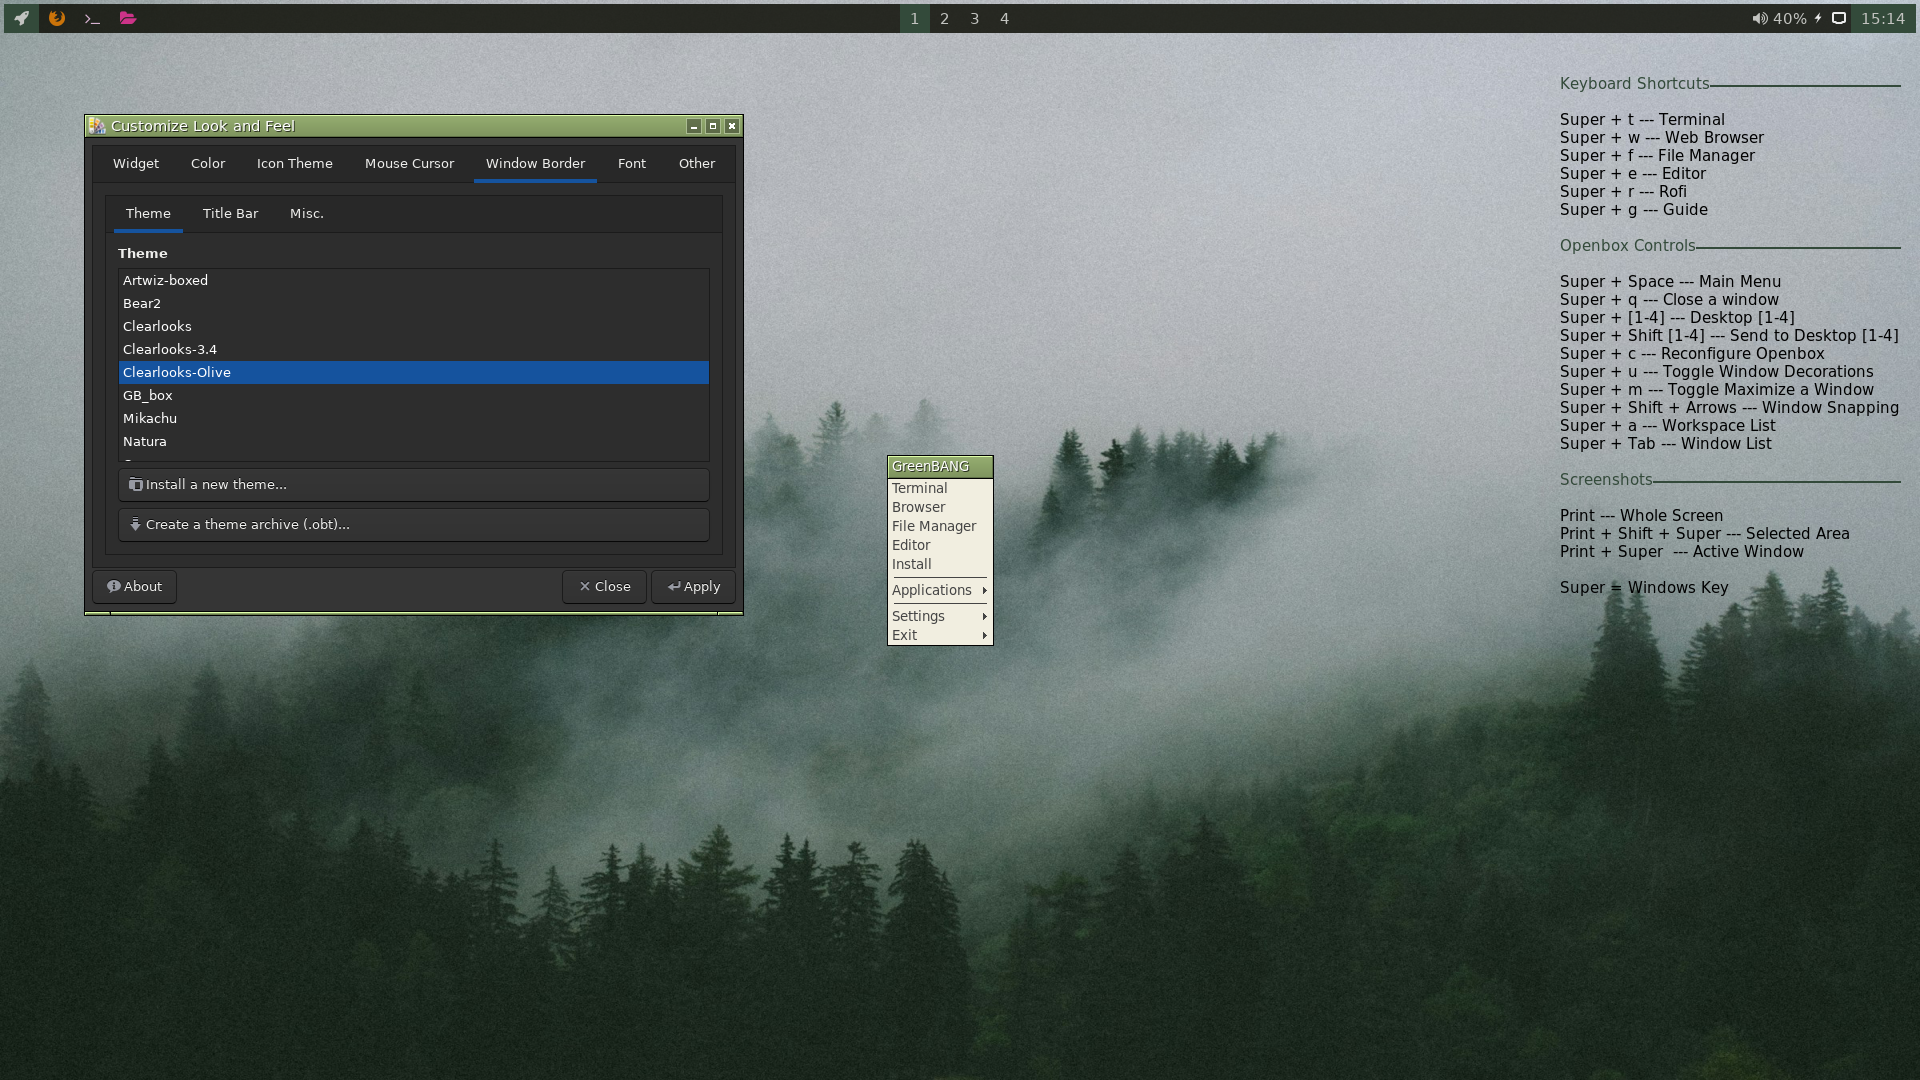Select the GB_box theme
This screenshot has width=1920, height=1080.
(414, 395)
